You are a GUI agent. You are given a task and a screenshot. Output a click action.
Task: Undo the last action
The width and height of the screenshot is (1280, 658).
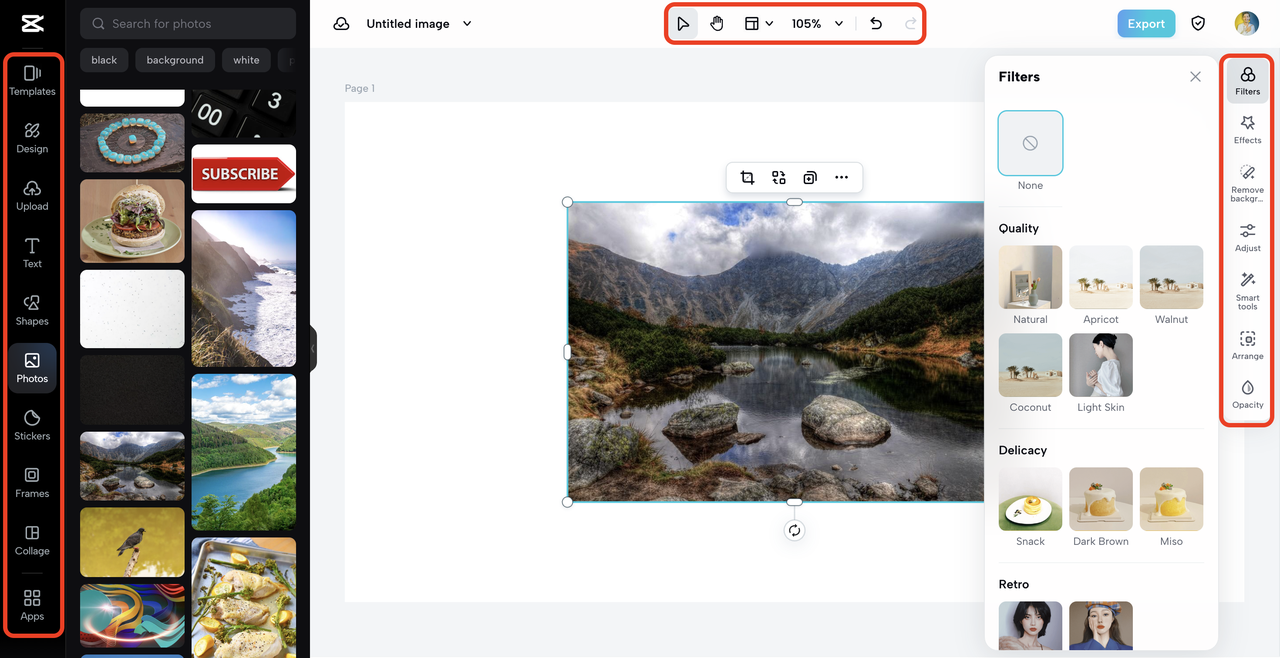pos(876,24)
